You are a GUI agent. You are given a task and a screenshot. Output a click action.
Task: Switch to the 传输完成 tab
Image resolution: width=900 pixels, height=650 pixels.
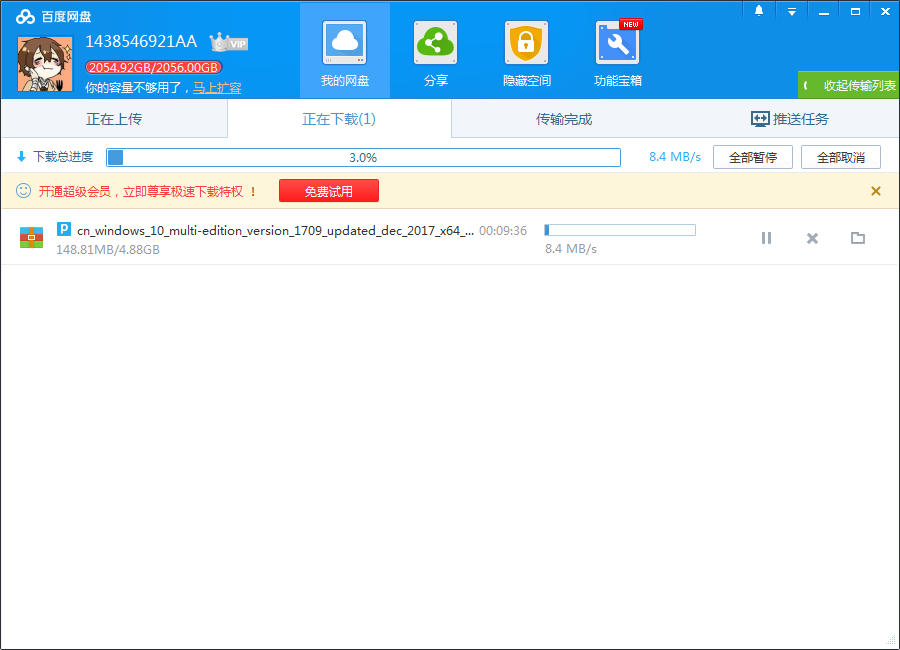point(564,119)
